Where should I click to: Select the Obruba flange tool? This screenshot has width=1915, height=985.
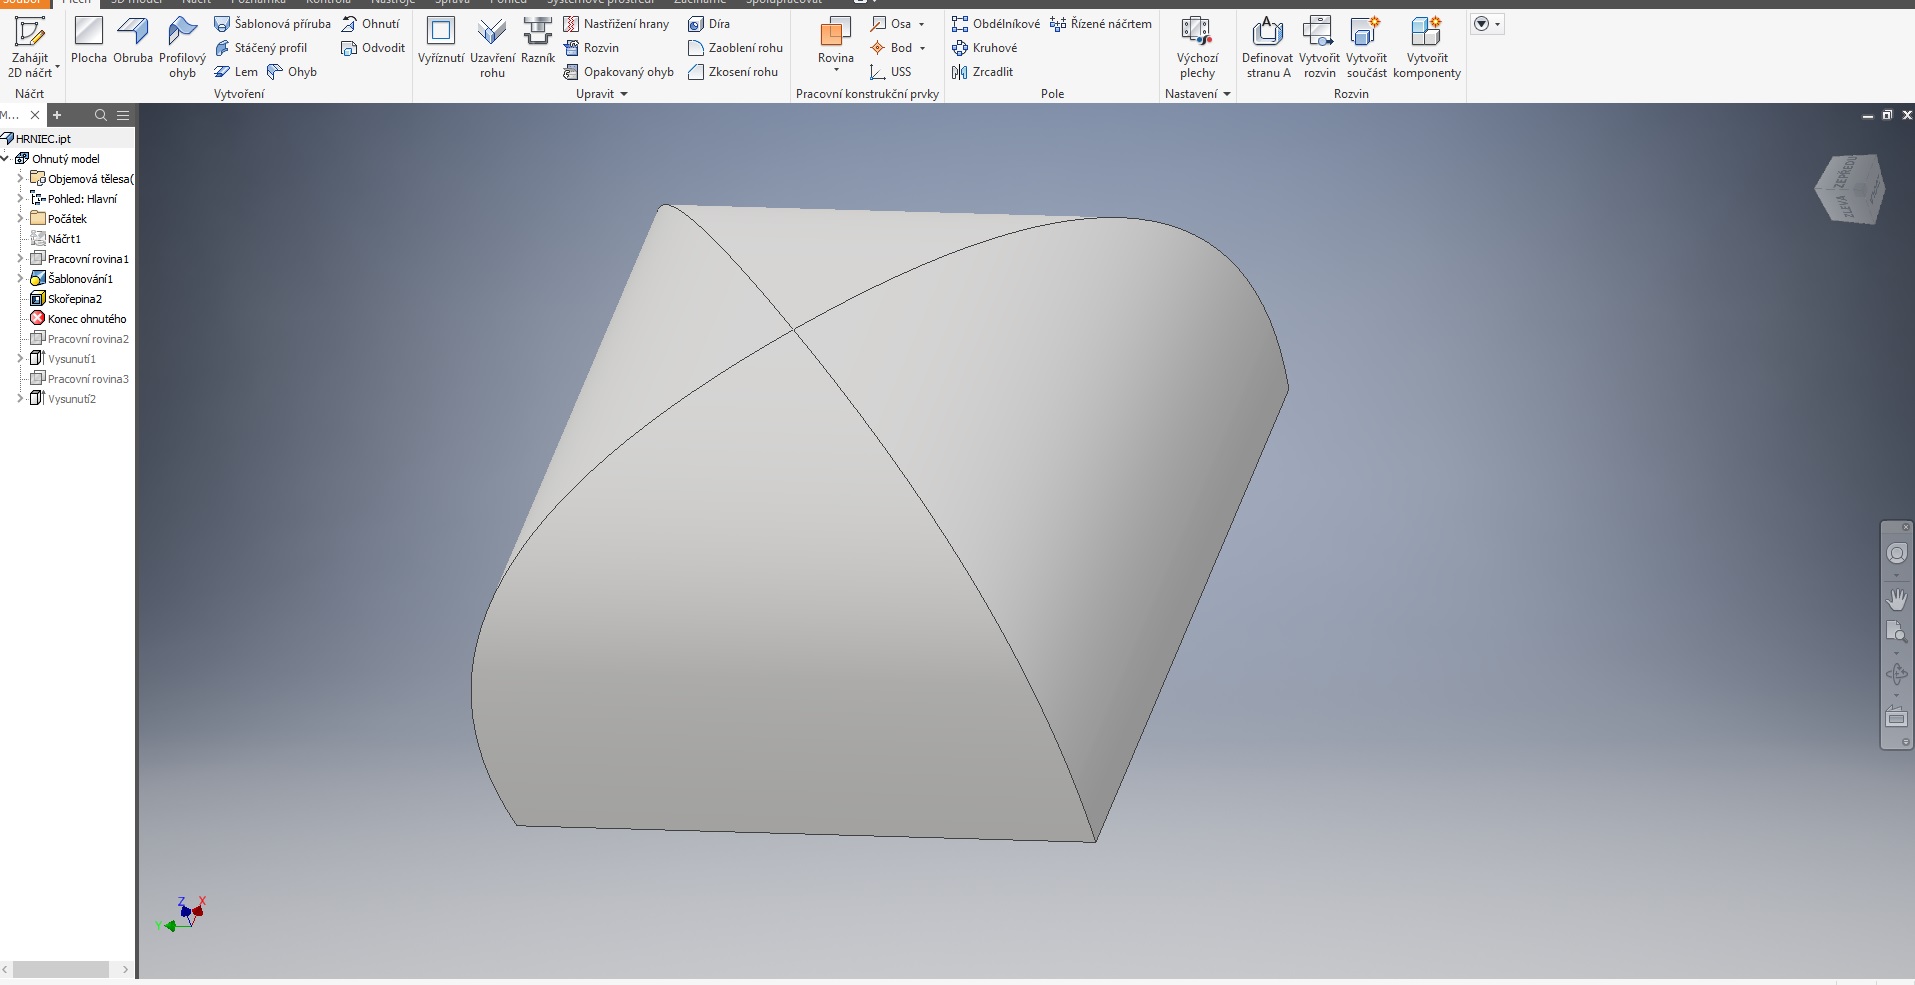point(133,41)
